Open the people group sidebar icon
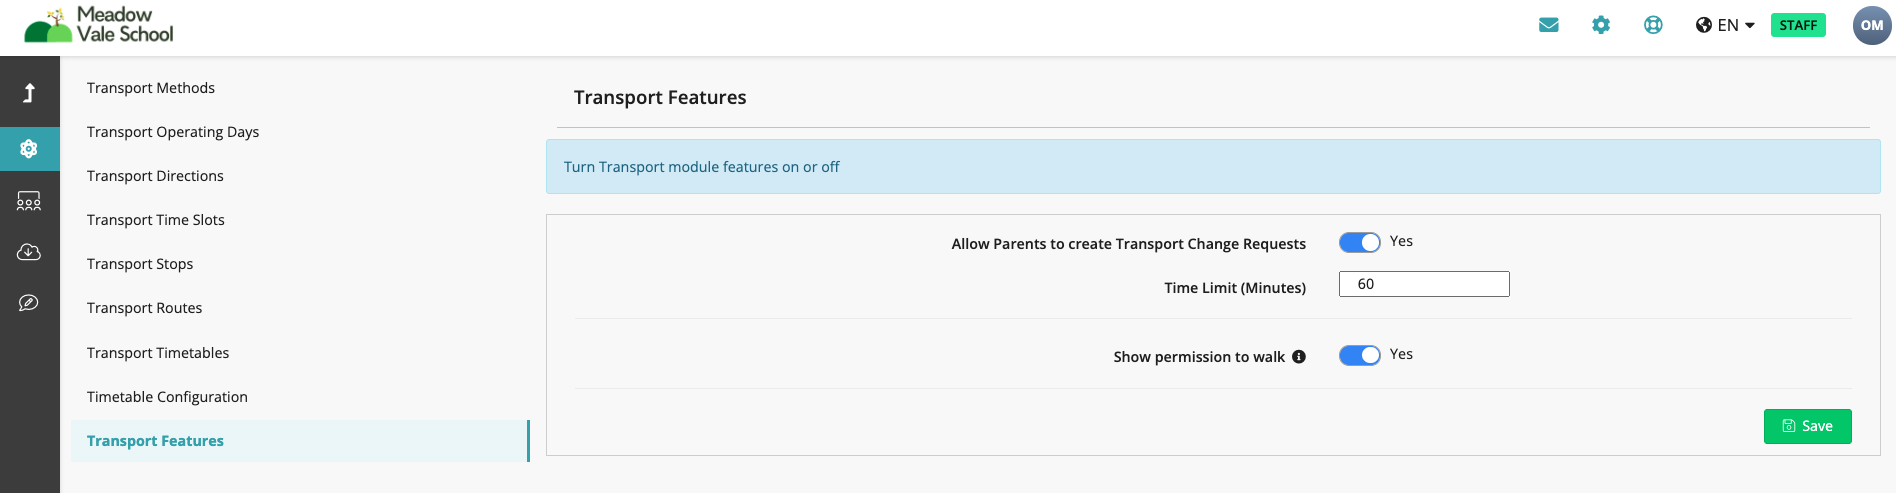This screenshot has height=493, width=1896. (29, 201)
